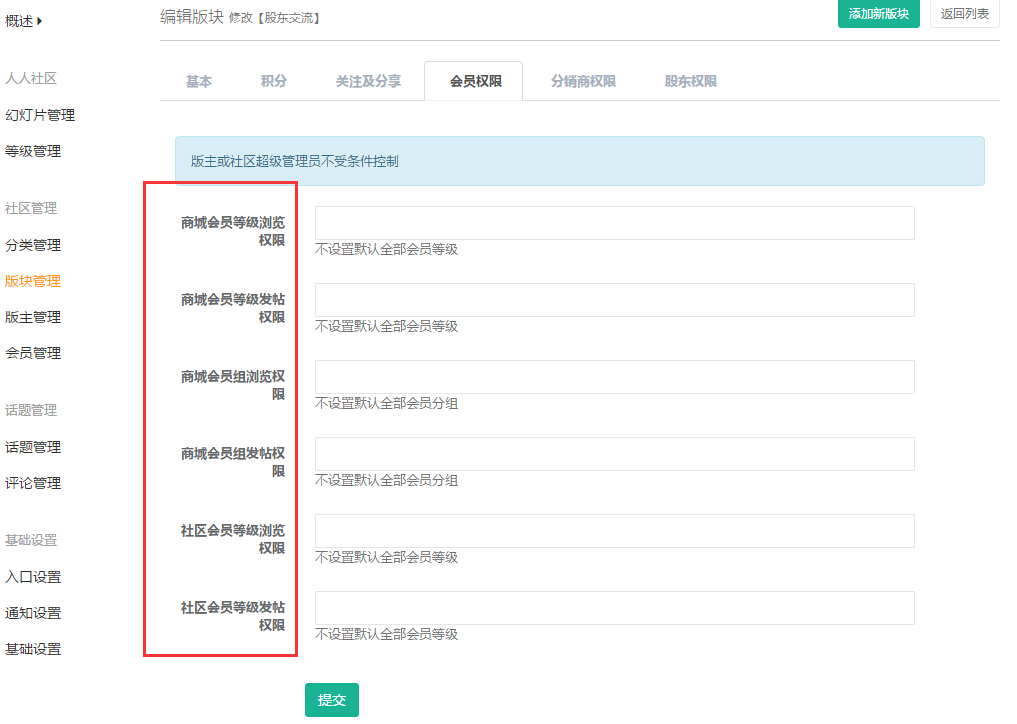
Task: Click 返回列表 button
Action: pyautogui.click(x=964, y=14)
